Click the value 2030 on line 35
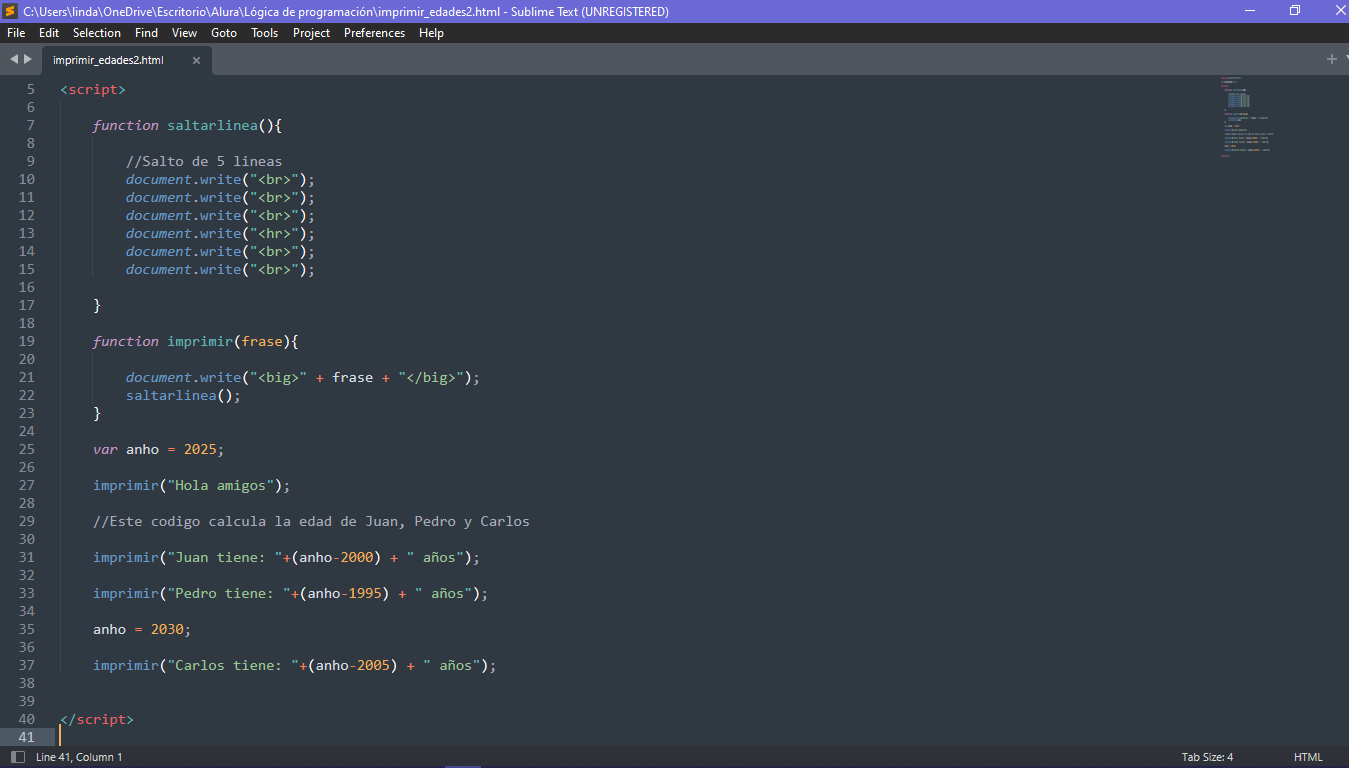This screenshot has height=768, width=1349. (167, 629)
